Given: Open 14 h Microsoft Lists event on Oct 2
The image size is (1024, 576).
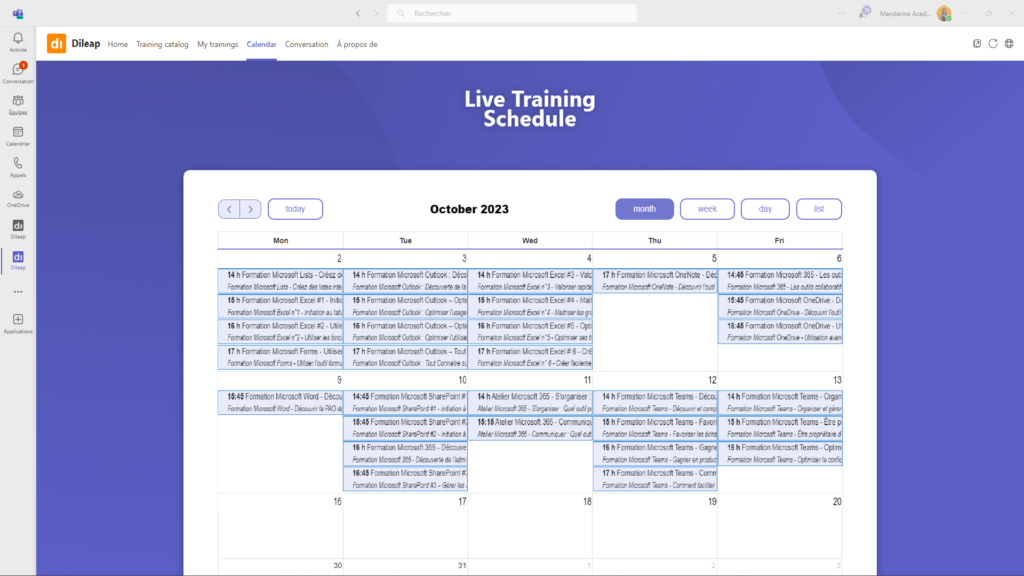Looking at the screenshot, I should click(281, 281).
